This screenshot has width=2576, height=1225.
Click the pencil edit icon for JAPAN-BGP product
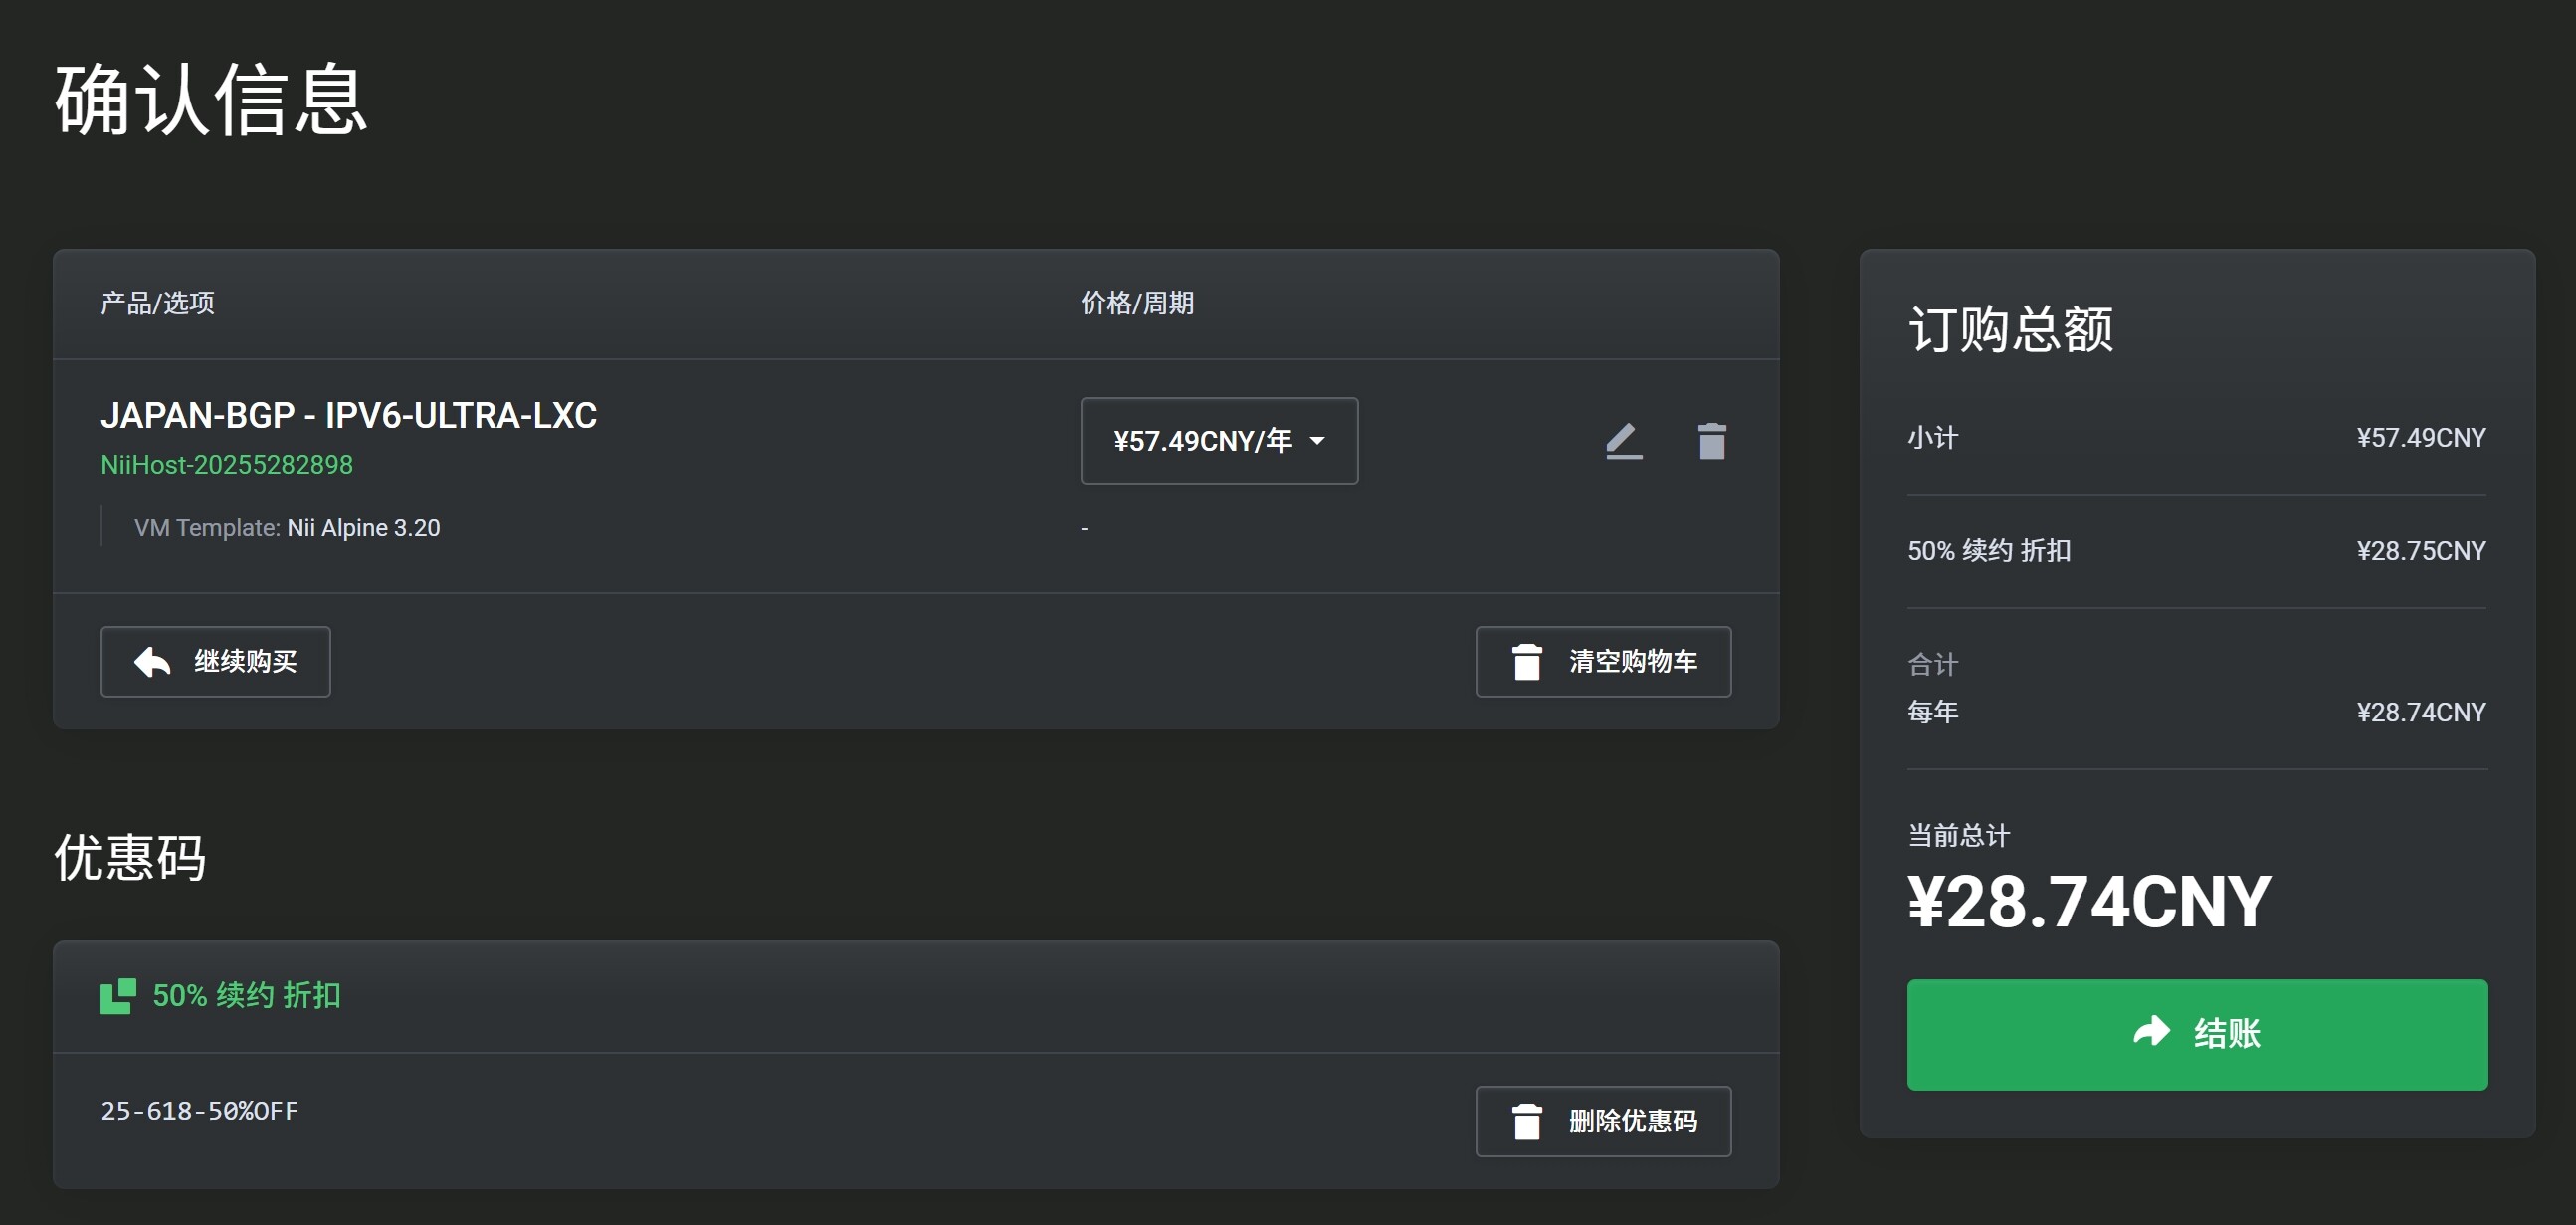click(1624, 441)
